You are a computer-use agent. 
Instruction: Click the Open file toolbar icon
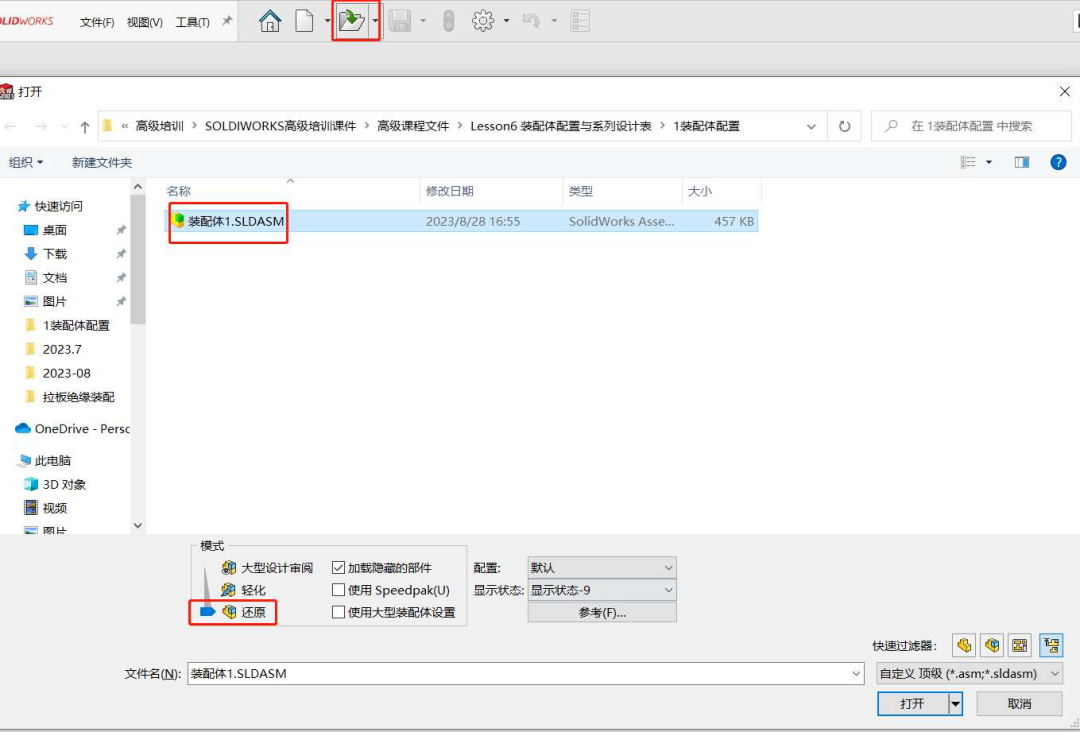[351, 21]
